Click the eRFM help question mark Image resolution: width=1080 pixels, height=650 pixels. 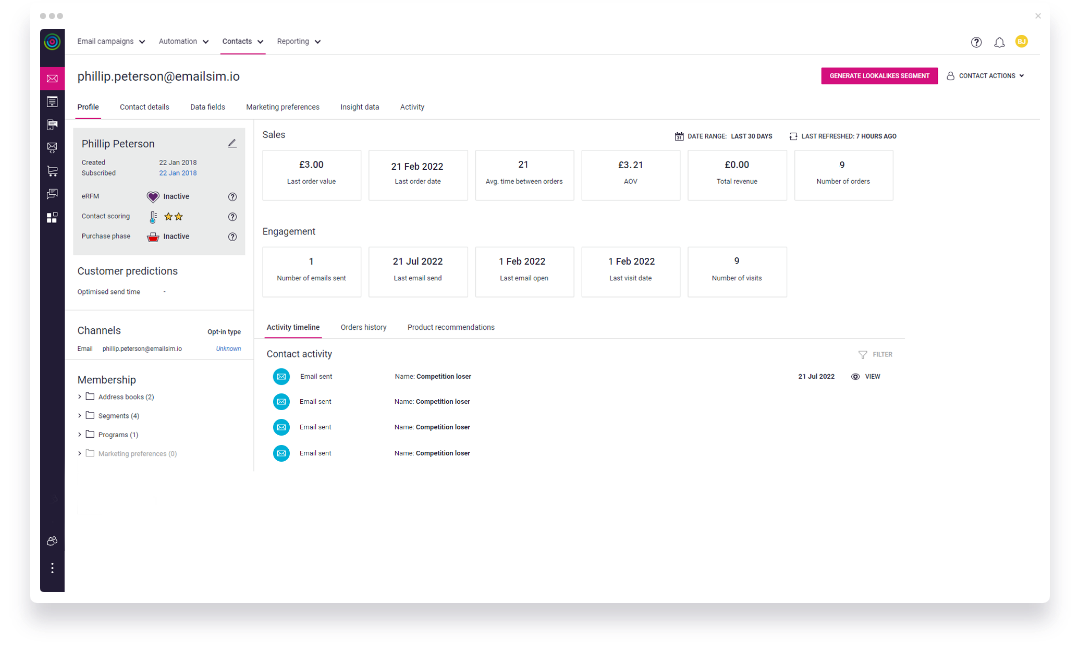pyautogui.click(x=232, y=196)
